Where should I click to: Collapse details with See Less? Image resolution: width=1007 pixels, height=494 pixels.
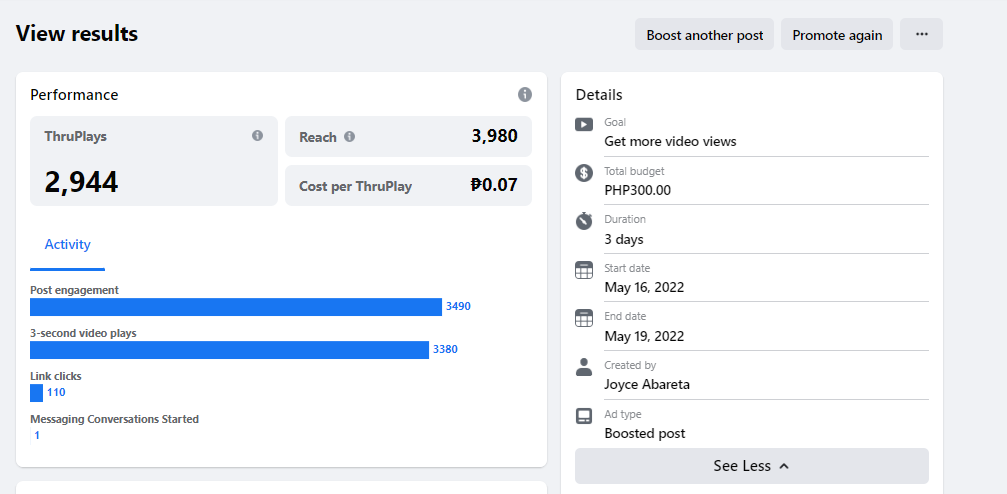coord(751,466)
